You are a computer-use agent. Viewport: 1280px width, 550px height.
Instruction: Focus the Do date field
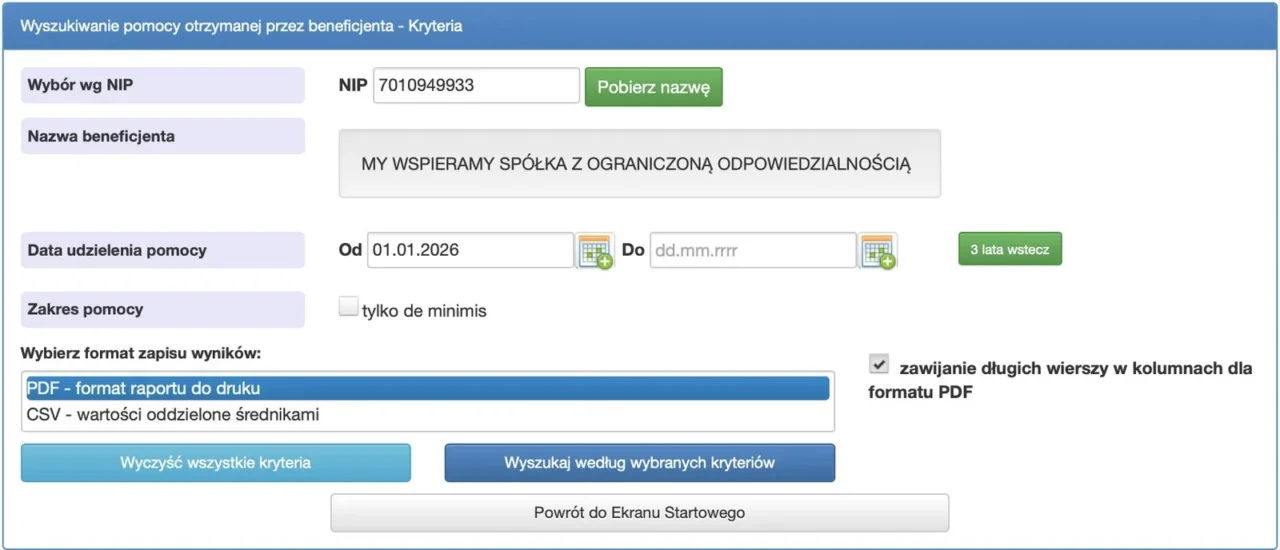click(753, 250)
